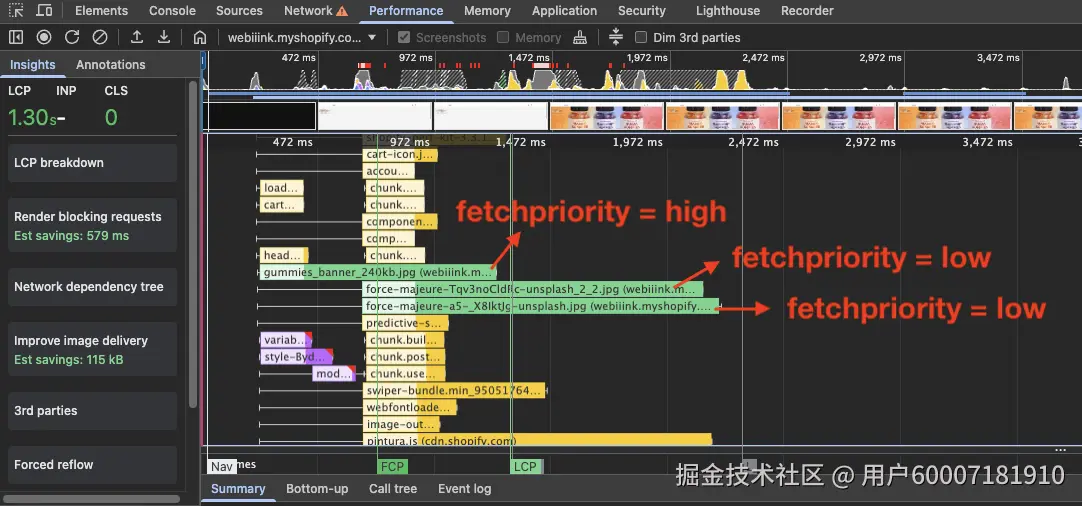Screen dimensions: 1082x506
Task: Open the Sources tab
Action: coord(239,10)
